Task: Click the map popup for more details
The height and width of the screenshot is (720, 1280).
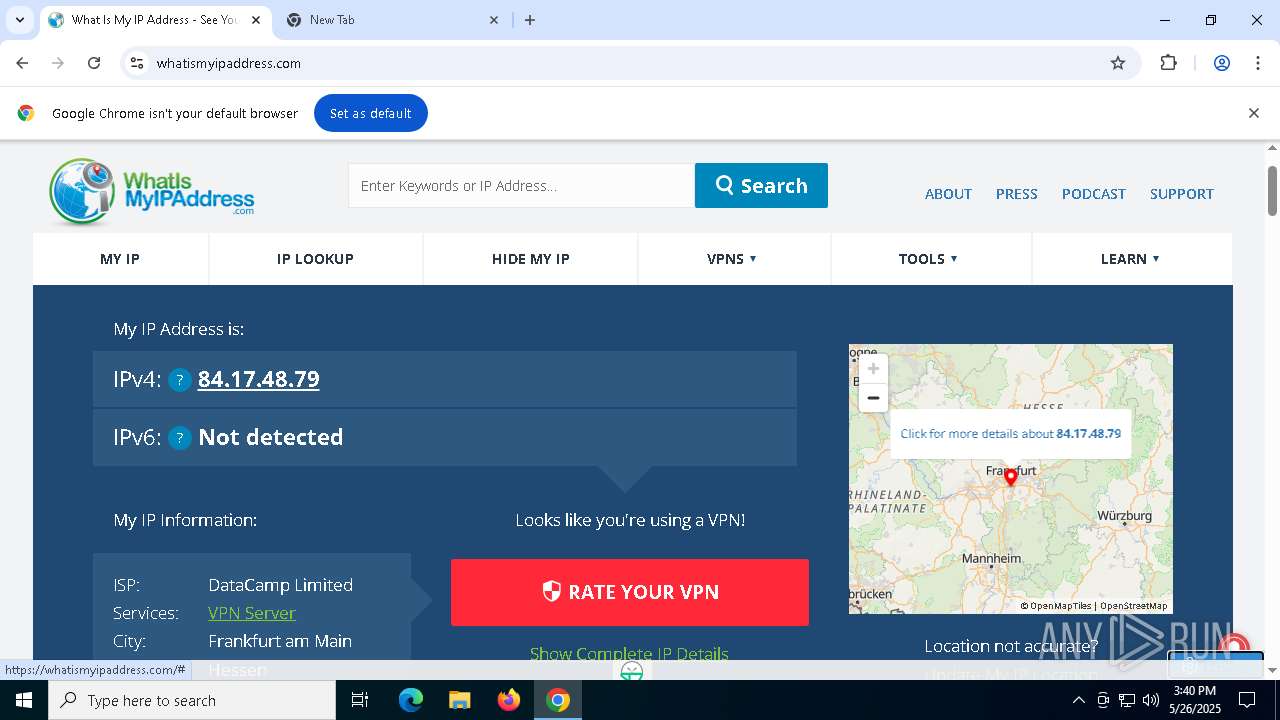Action: [1010, 434]
